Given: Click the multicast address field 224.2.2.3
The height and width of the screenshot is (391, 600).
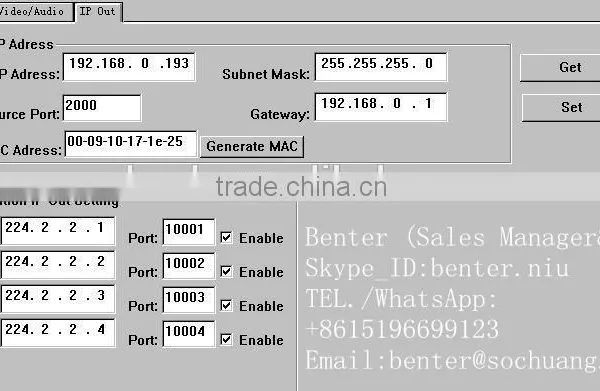Looking at the screenshot, I should [58, 298].
